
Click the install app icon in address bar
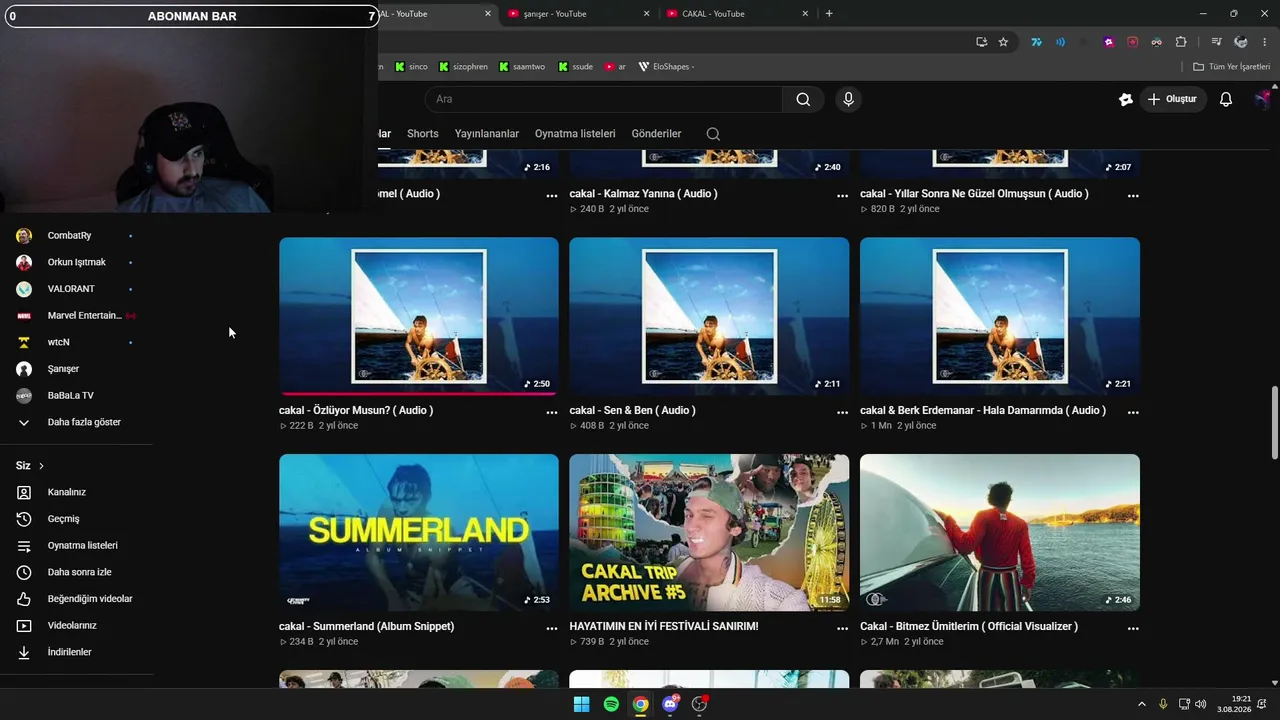click(981, 42)
